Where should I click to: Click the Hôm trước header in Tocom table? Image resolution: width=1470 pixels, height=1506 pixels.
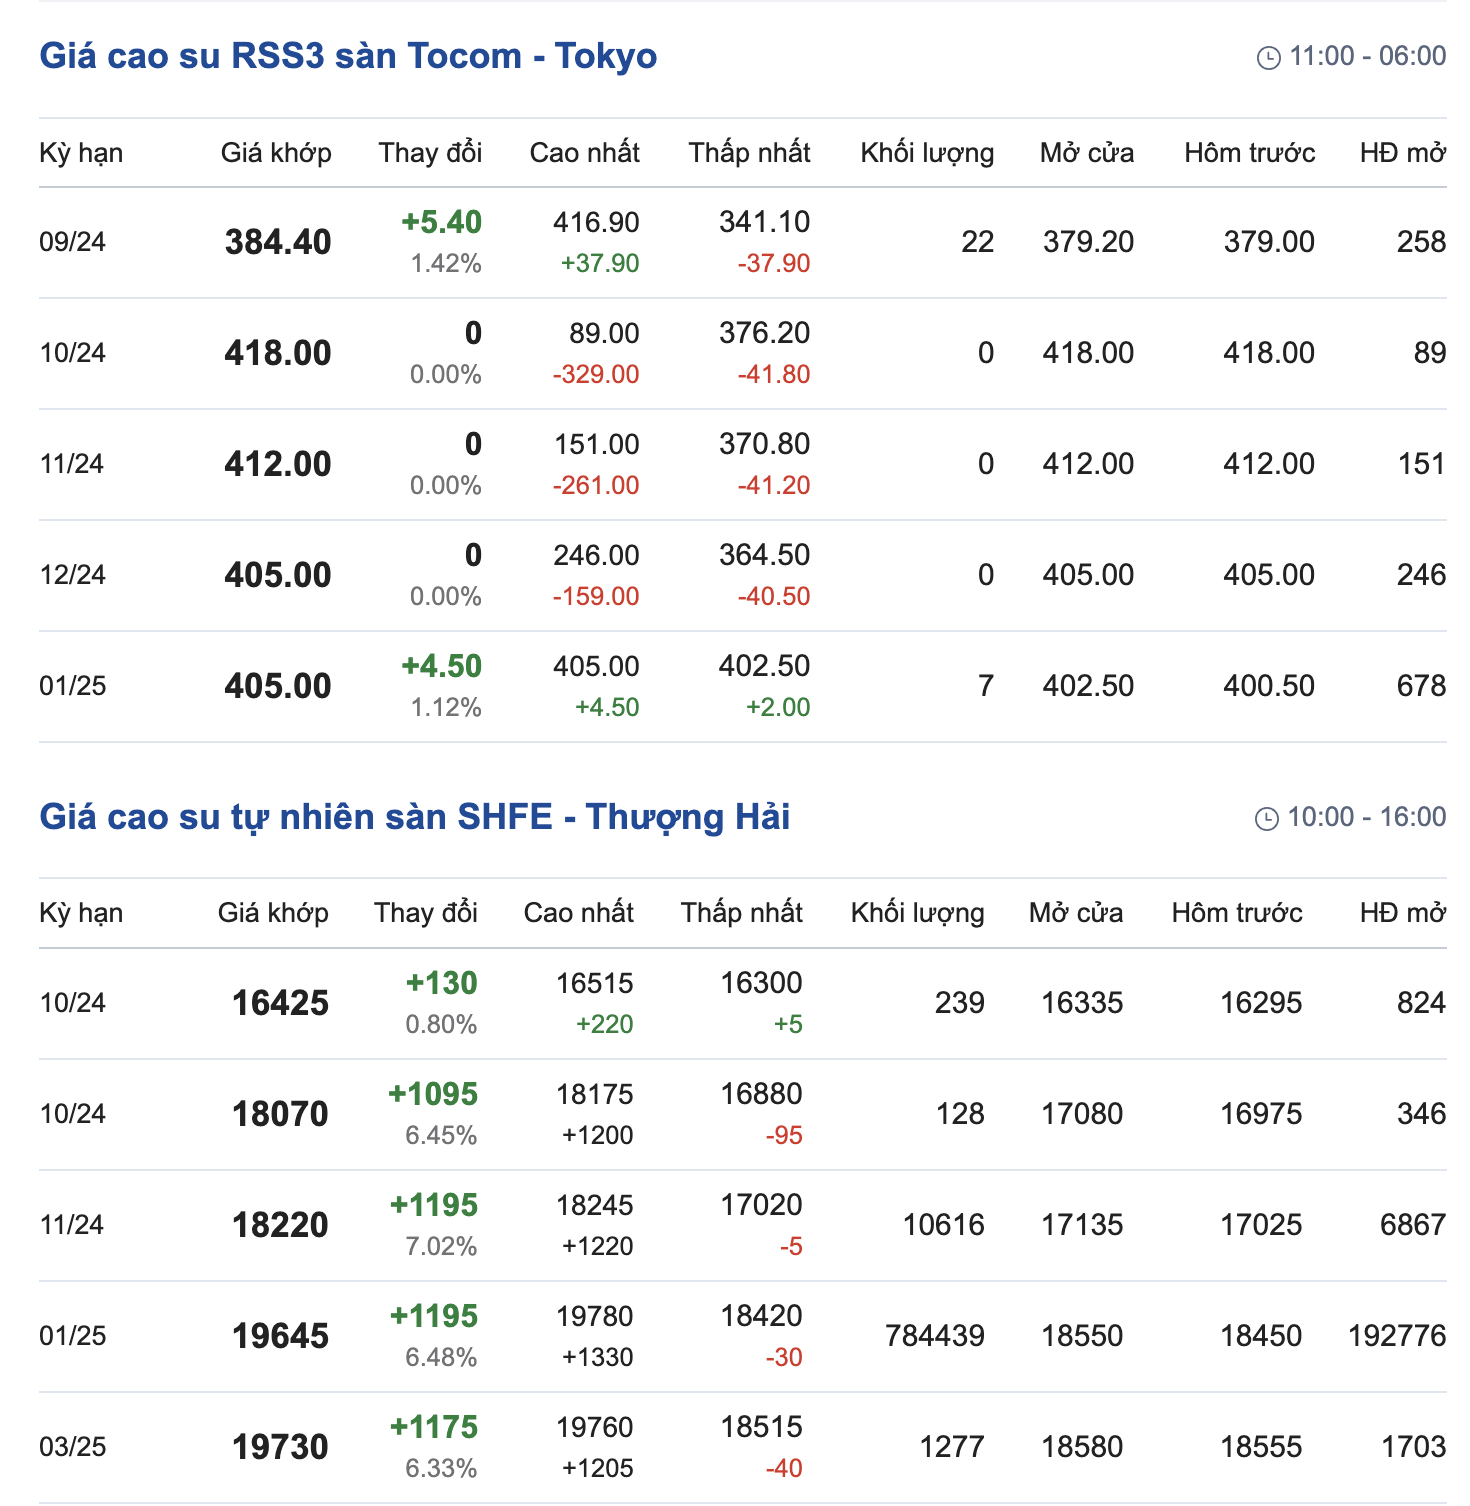coord(1249,153)
